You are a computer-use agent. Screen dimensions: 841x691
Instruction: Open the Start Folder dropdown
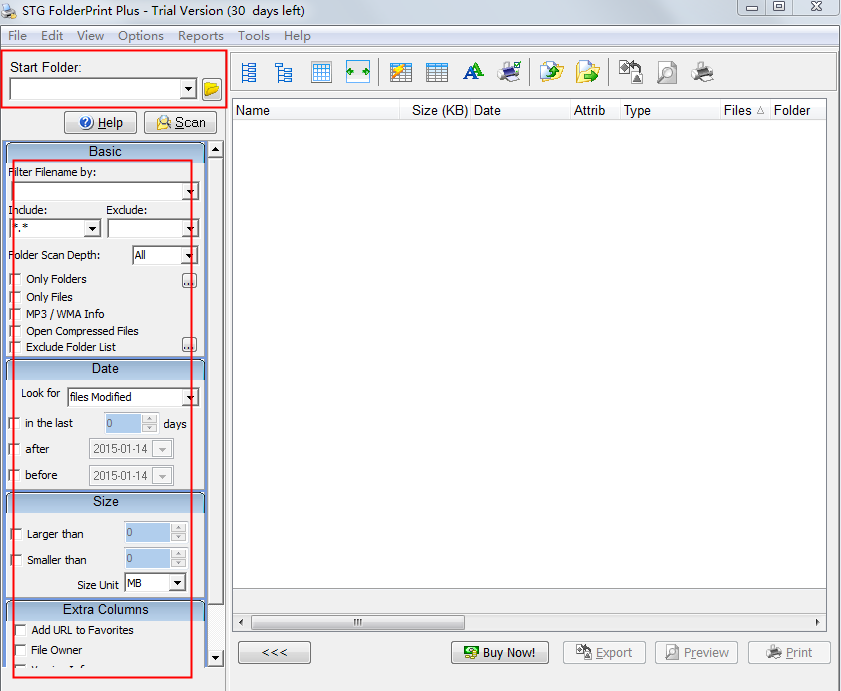pos(188,89)
